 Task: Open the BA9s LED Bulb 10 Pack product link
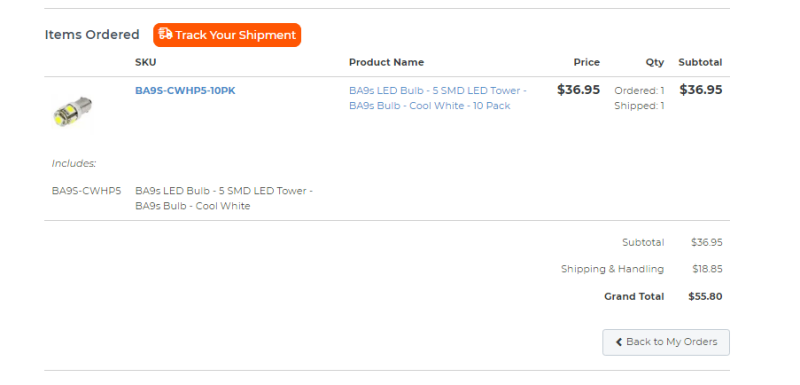pyautogui.click(x=438, y=98)
